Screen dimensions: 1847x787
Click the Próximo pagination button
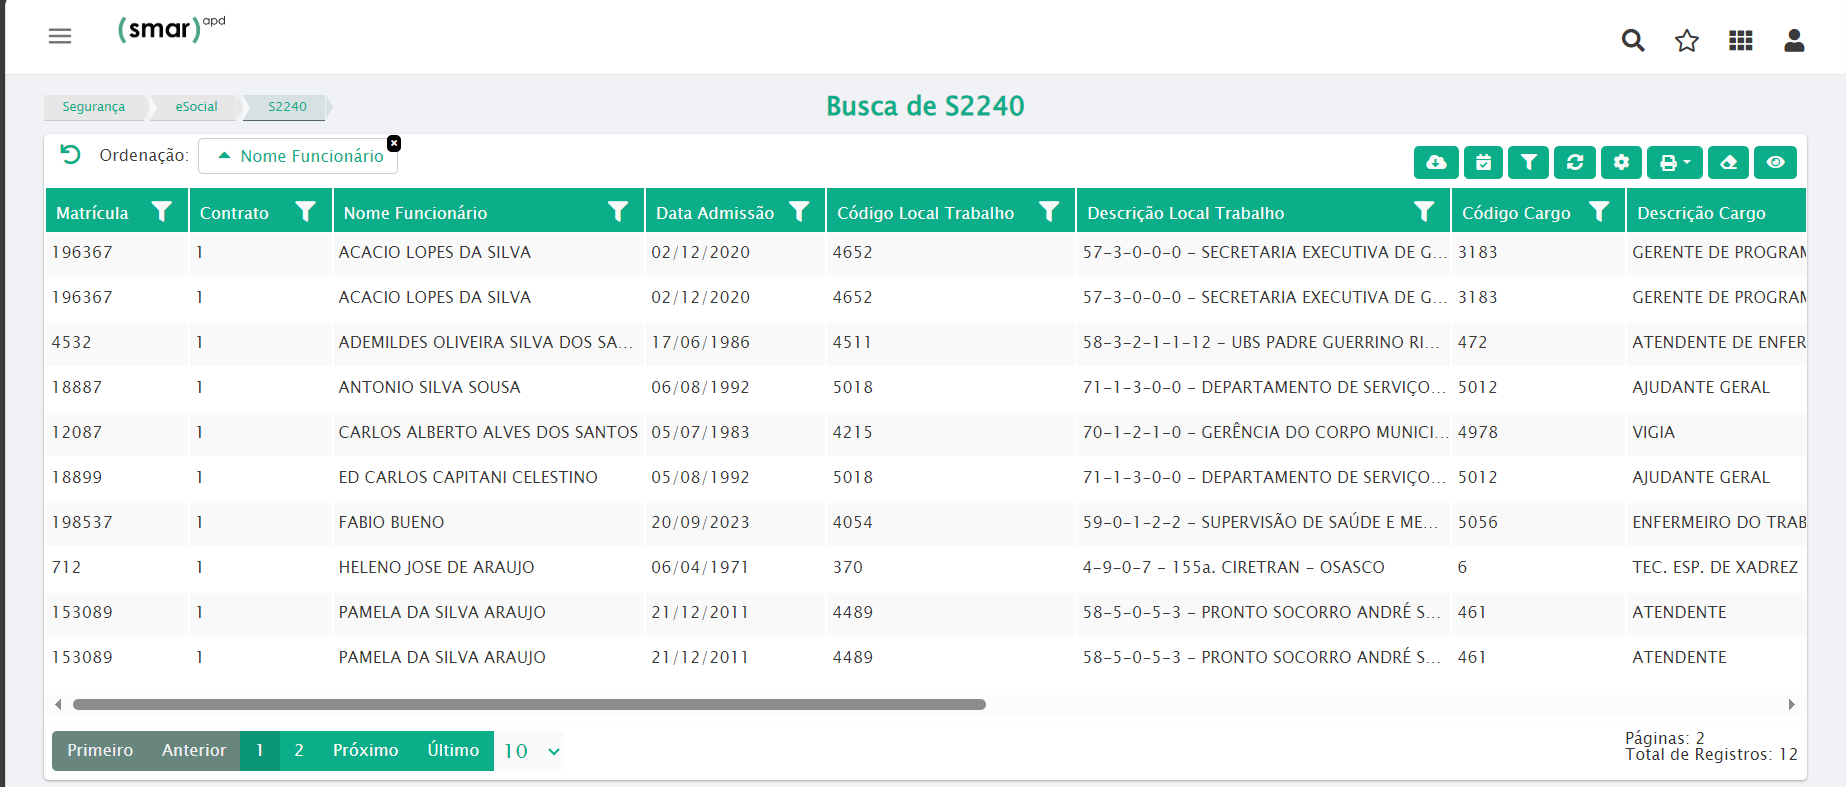tap(365, 751)
